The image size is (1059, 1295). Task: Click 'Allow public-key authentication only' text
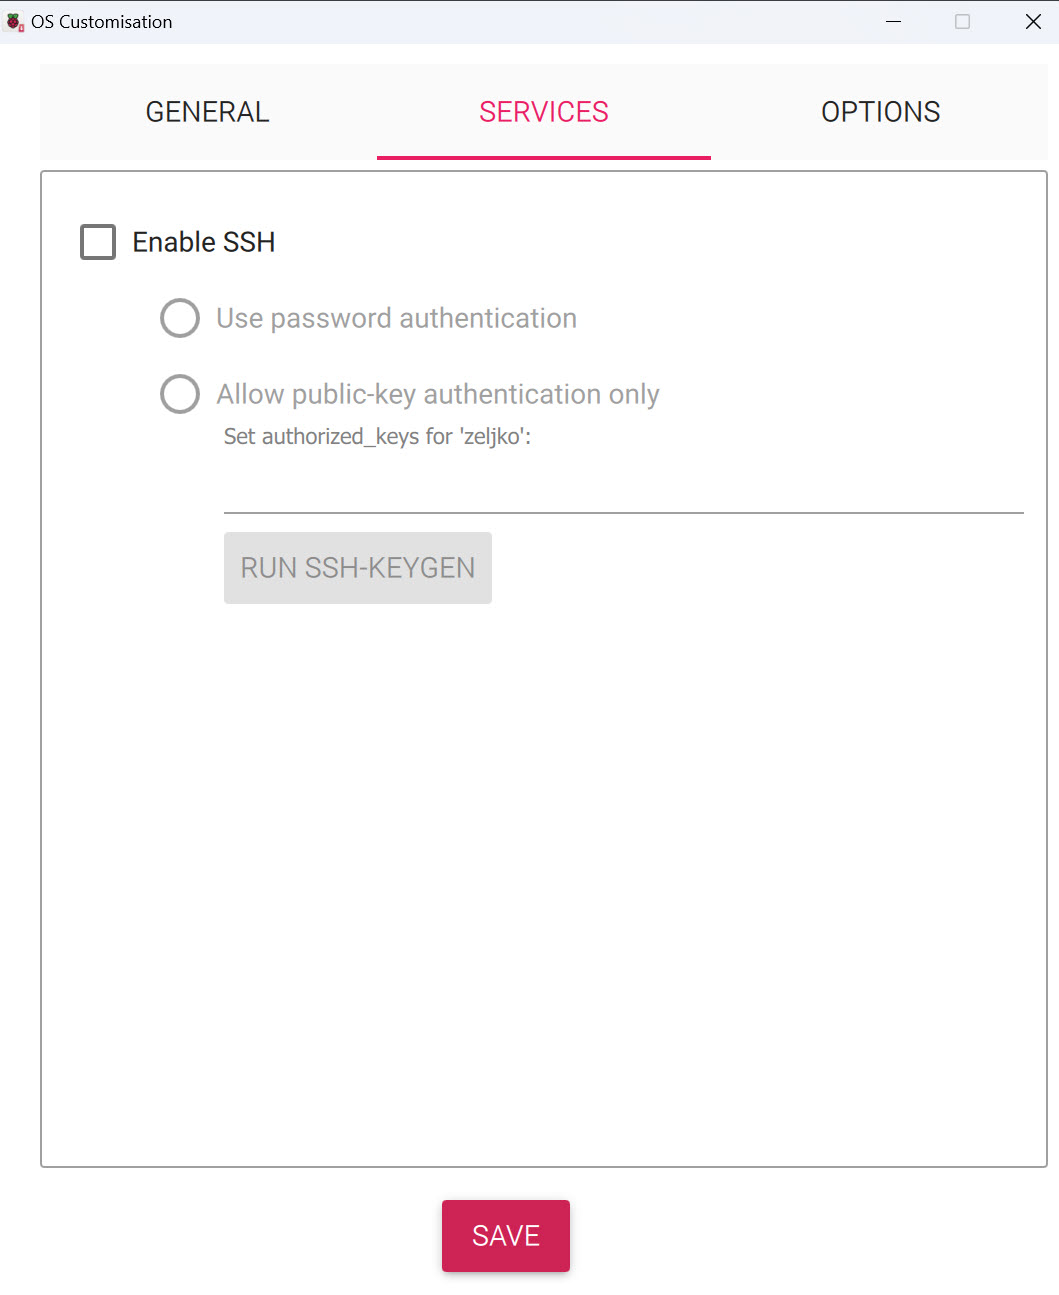tap(438, 394)
